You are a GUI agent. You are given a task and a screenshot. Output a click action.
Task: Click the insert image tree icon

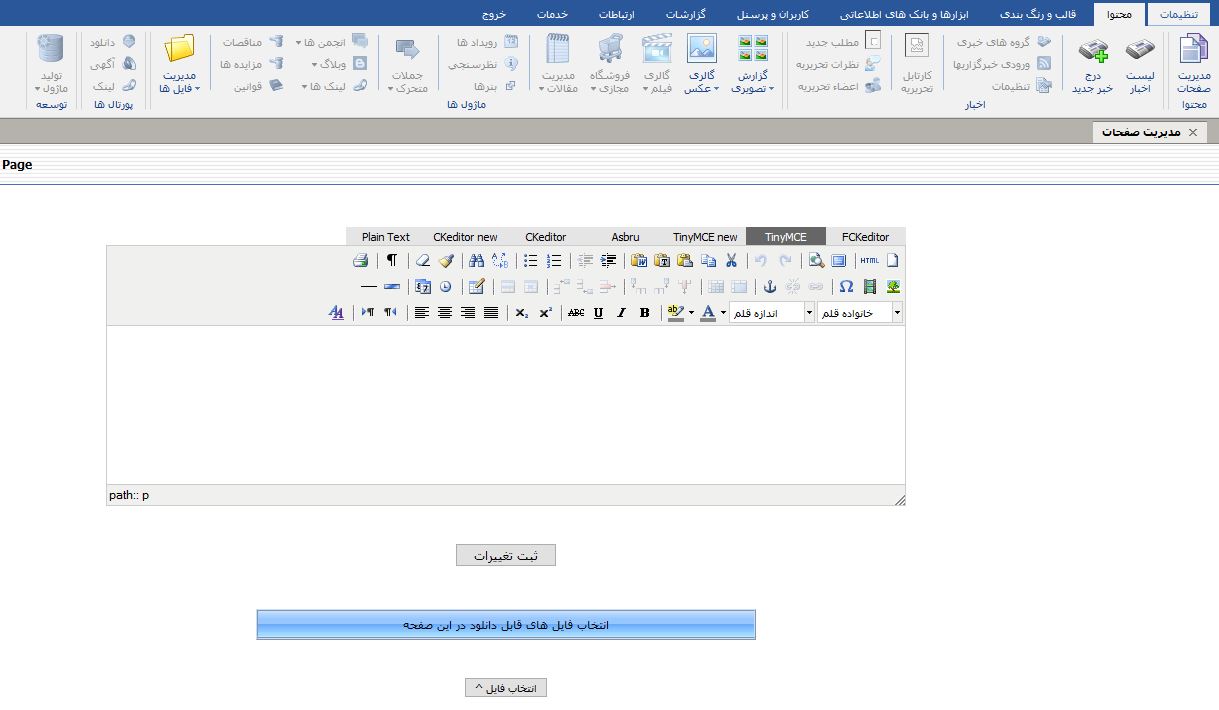pyautogui.click(x=893, y=287)
